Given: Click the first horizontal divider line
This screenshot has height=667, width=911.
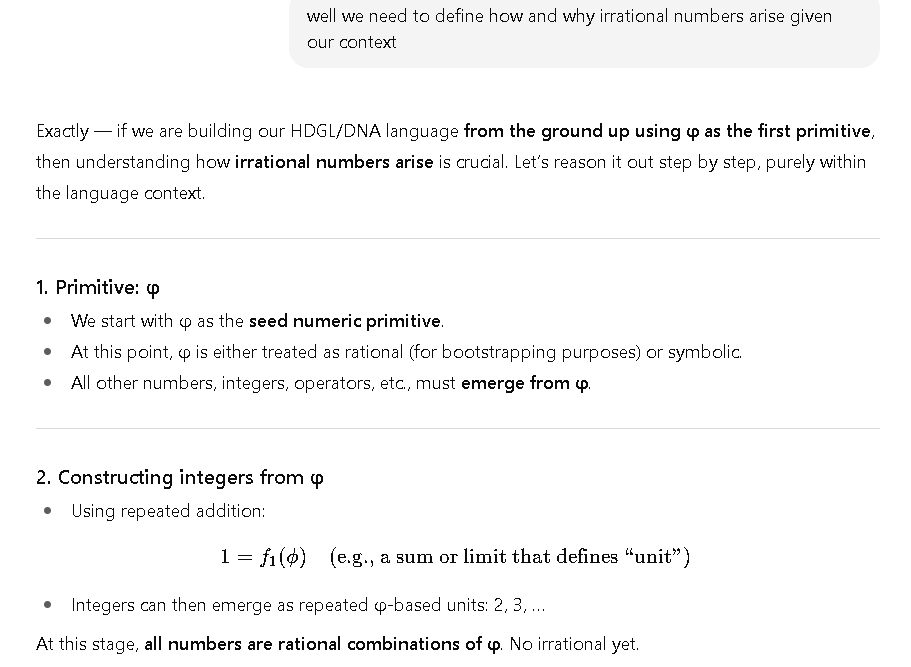Looking at the screenshot, I should [x=457, y=238].
